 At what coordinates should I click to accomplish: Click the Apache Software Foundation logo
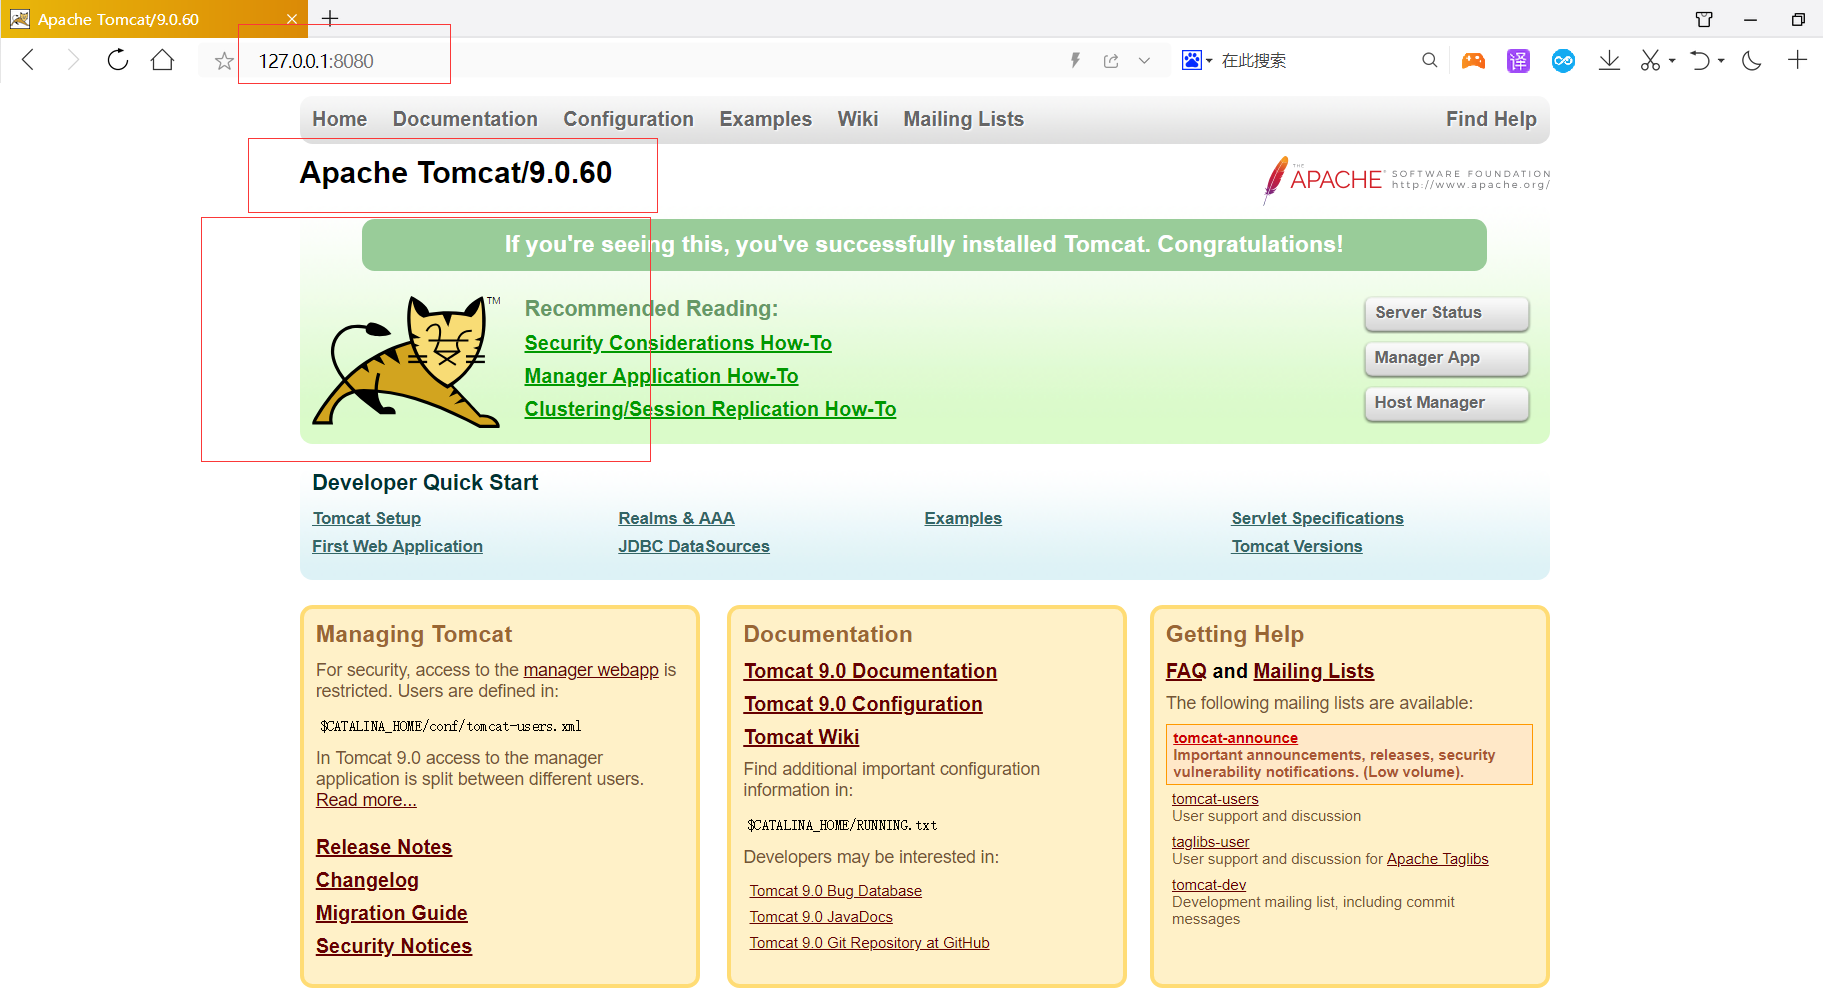click(1406, 179)
